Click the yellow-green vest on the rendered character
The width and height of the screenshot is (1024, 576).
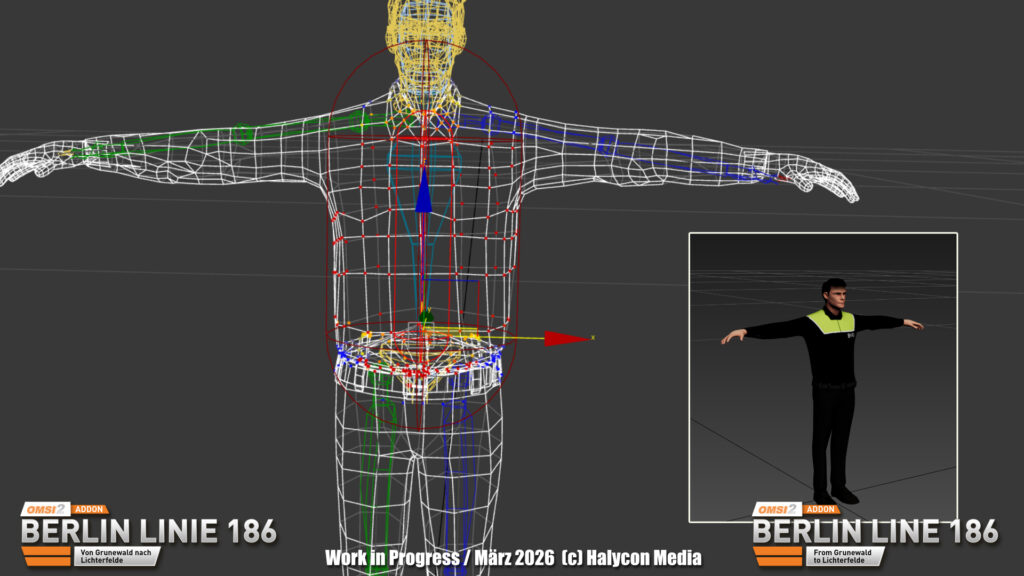tap(832, 322)
